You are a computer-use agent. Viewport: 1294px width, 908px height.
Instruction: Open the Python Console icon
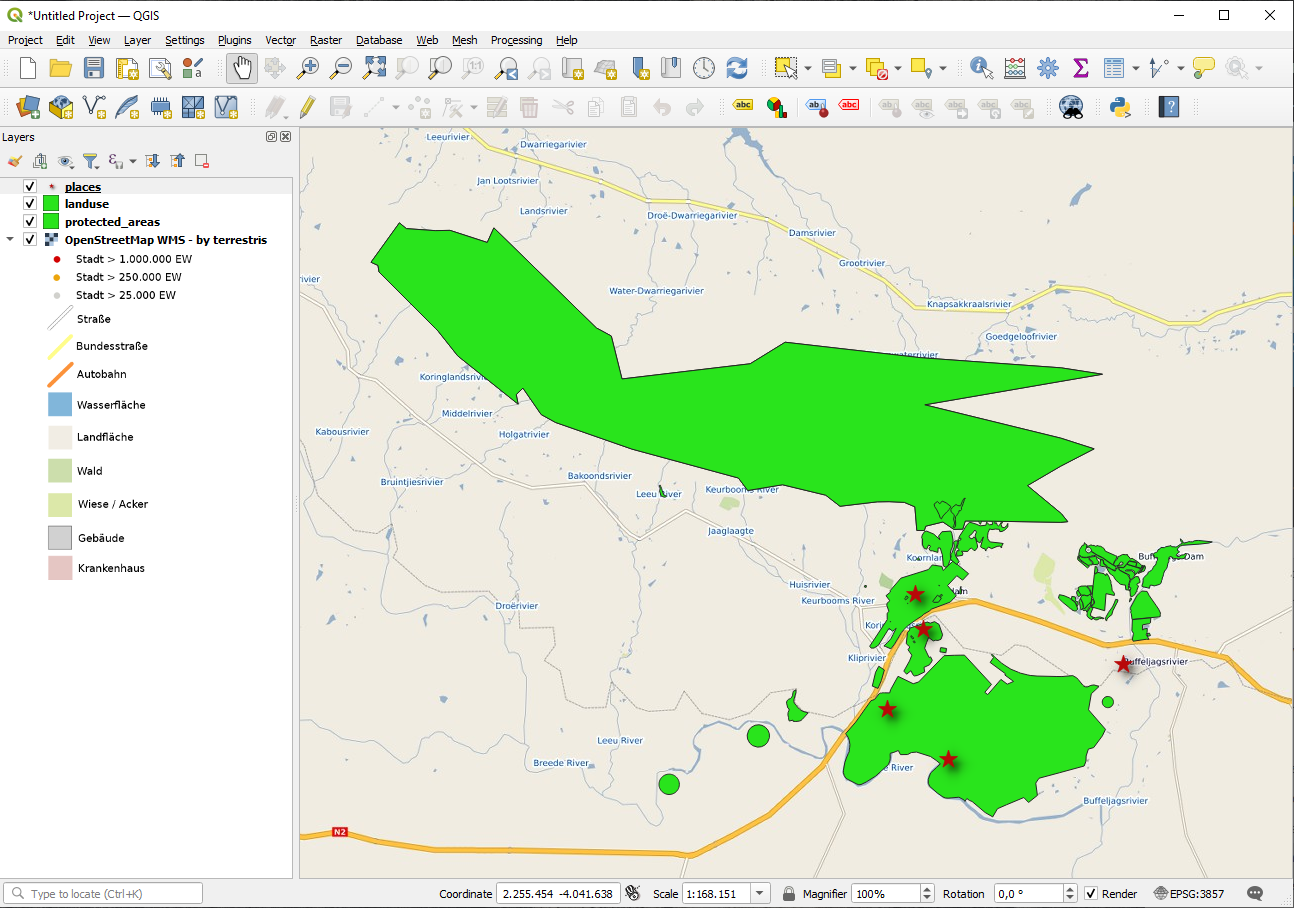(1119, 106)
